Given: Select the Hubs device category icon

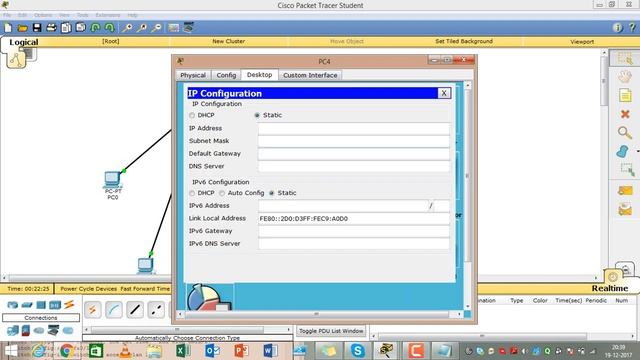Looking at the screenshot, I should [41, 305].
